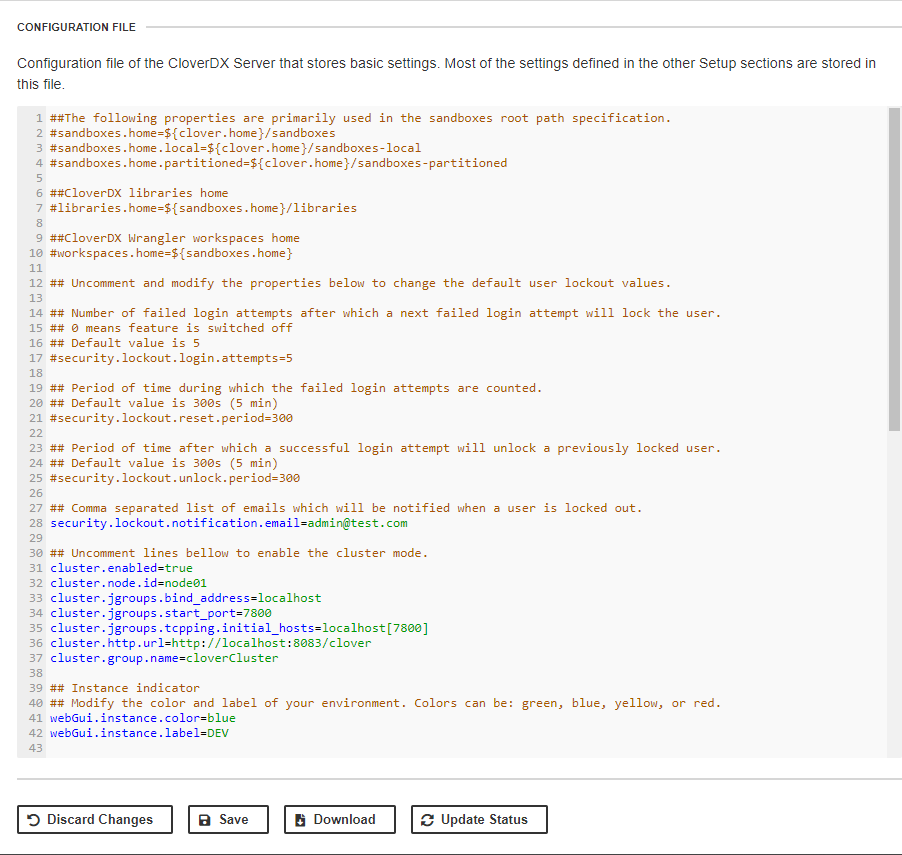This screenshot has width=902, height=855.
Task: Save the configuration file
Action: pos(228,819)
